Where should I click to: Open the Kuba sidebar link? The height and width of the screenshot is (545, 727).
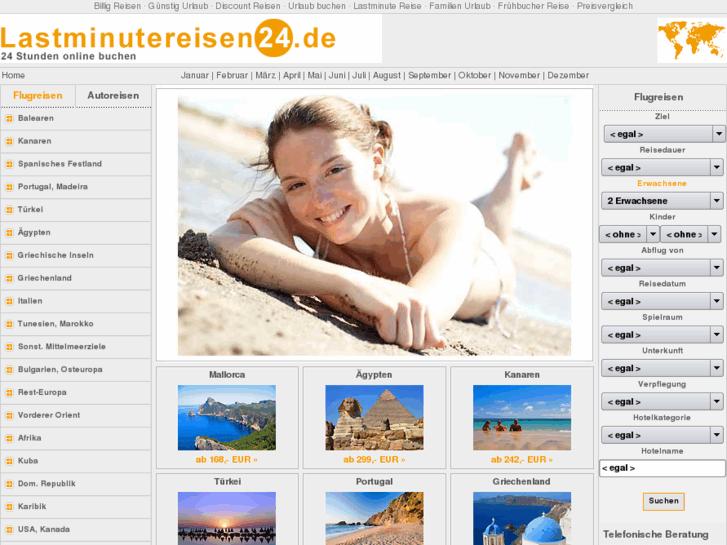tap(28, 461)
